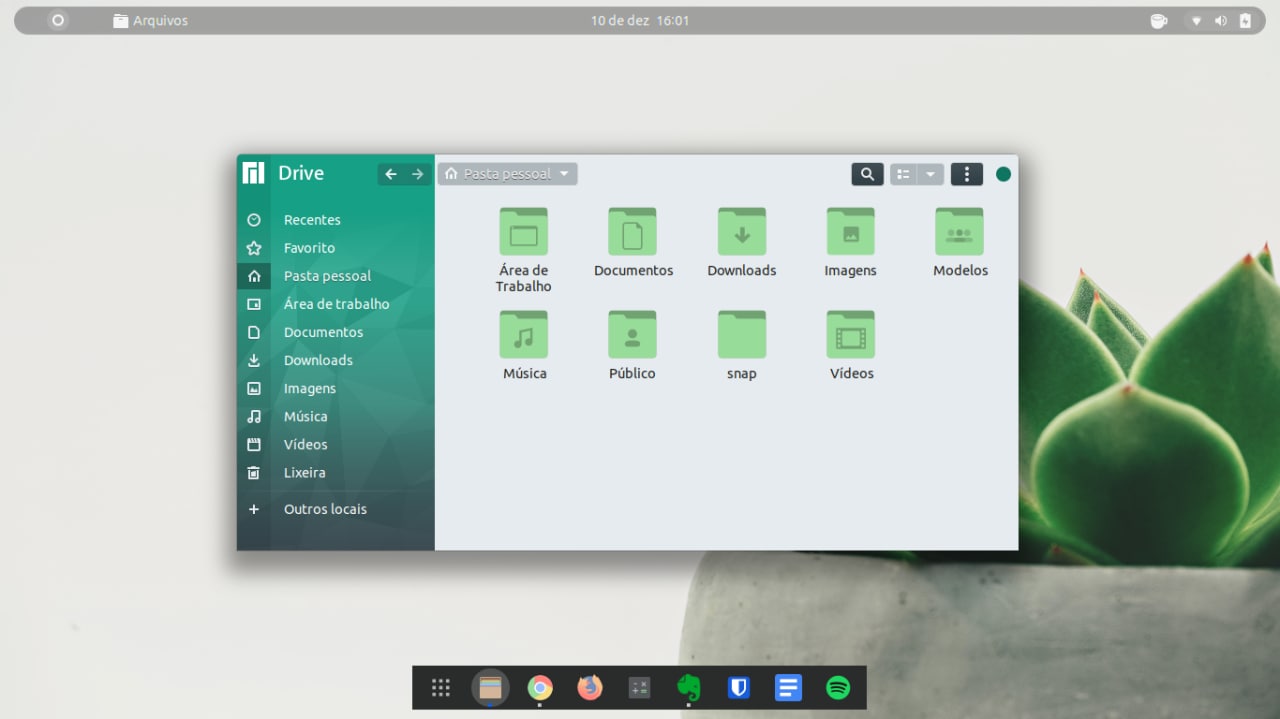
Task: Open the Público folder icon
Action: [x=632, y=335]
